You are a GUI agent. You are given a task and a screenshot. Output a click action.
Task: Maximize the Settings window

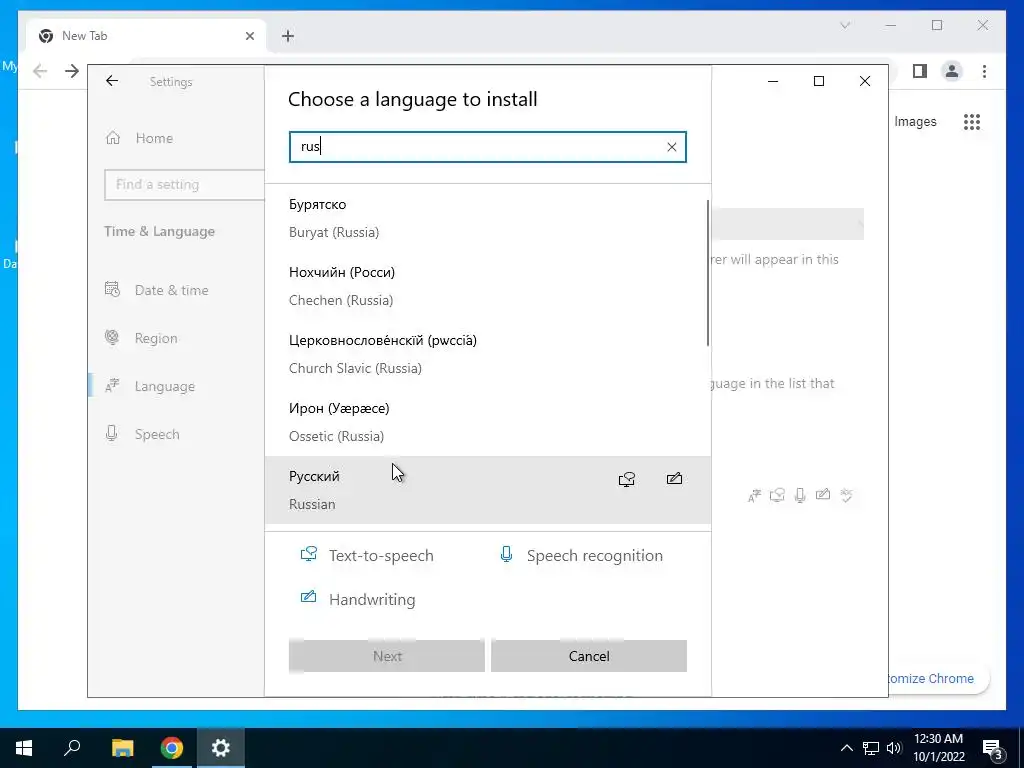[x=819, y=81]
